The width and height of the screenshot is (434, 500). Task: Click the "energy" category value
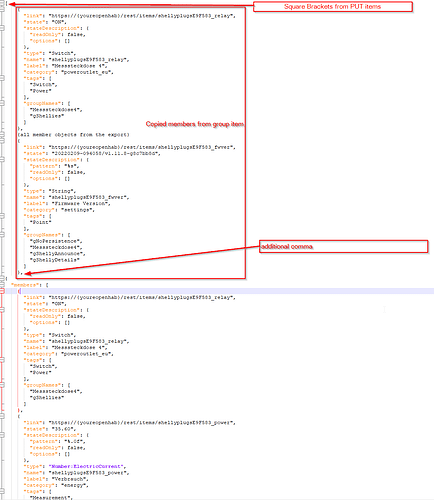click(x=75, y=485)
